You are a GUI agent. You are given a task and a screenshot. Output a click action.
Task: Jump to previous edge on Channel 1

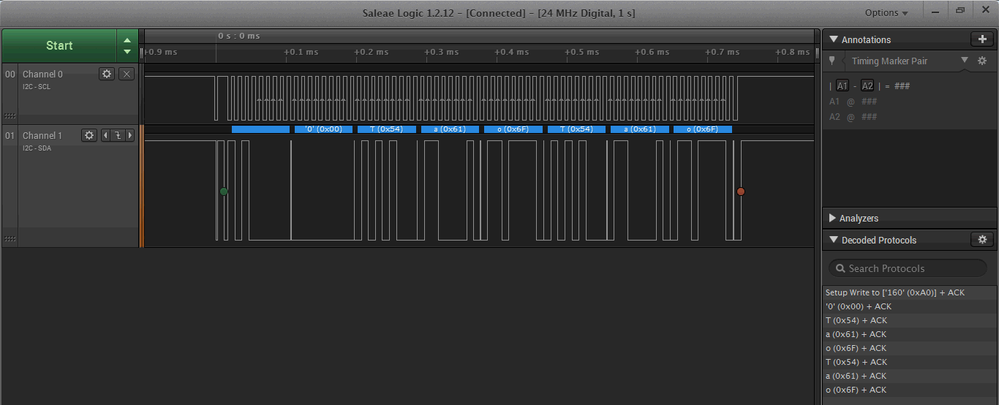tap(106, 135)
